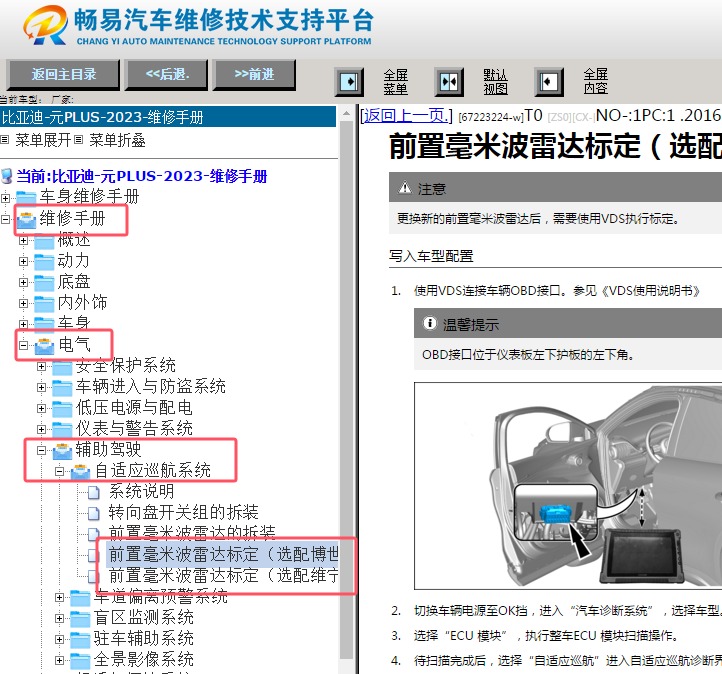The width and height of the screenshot is (722, 674).
Task: Click the open 电气 folder icon
Action: tap(44, 346)
